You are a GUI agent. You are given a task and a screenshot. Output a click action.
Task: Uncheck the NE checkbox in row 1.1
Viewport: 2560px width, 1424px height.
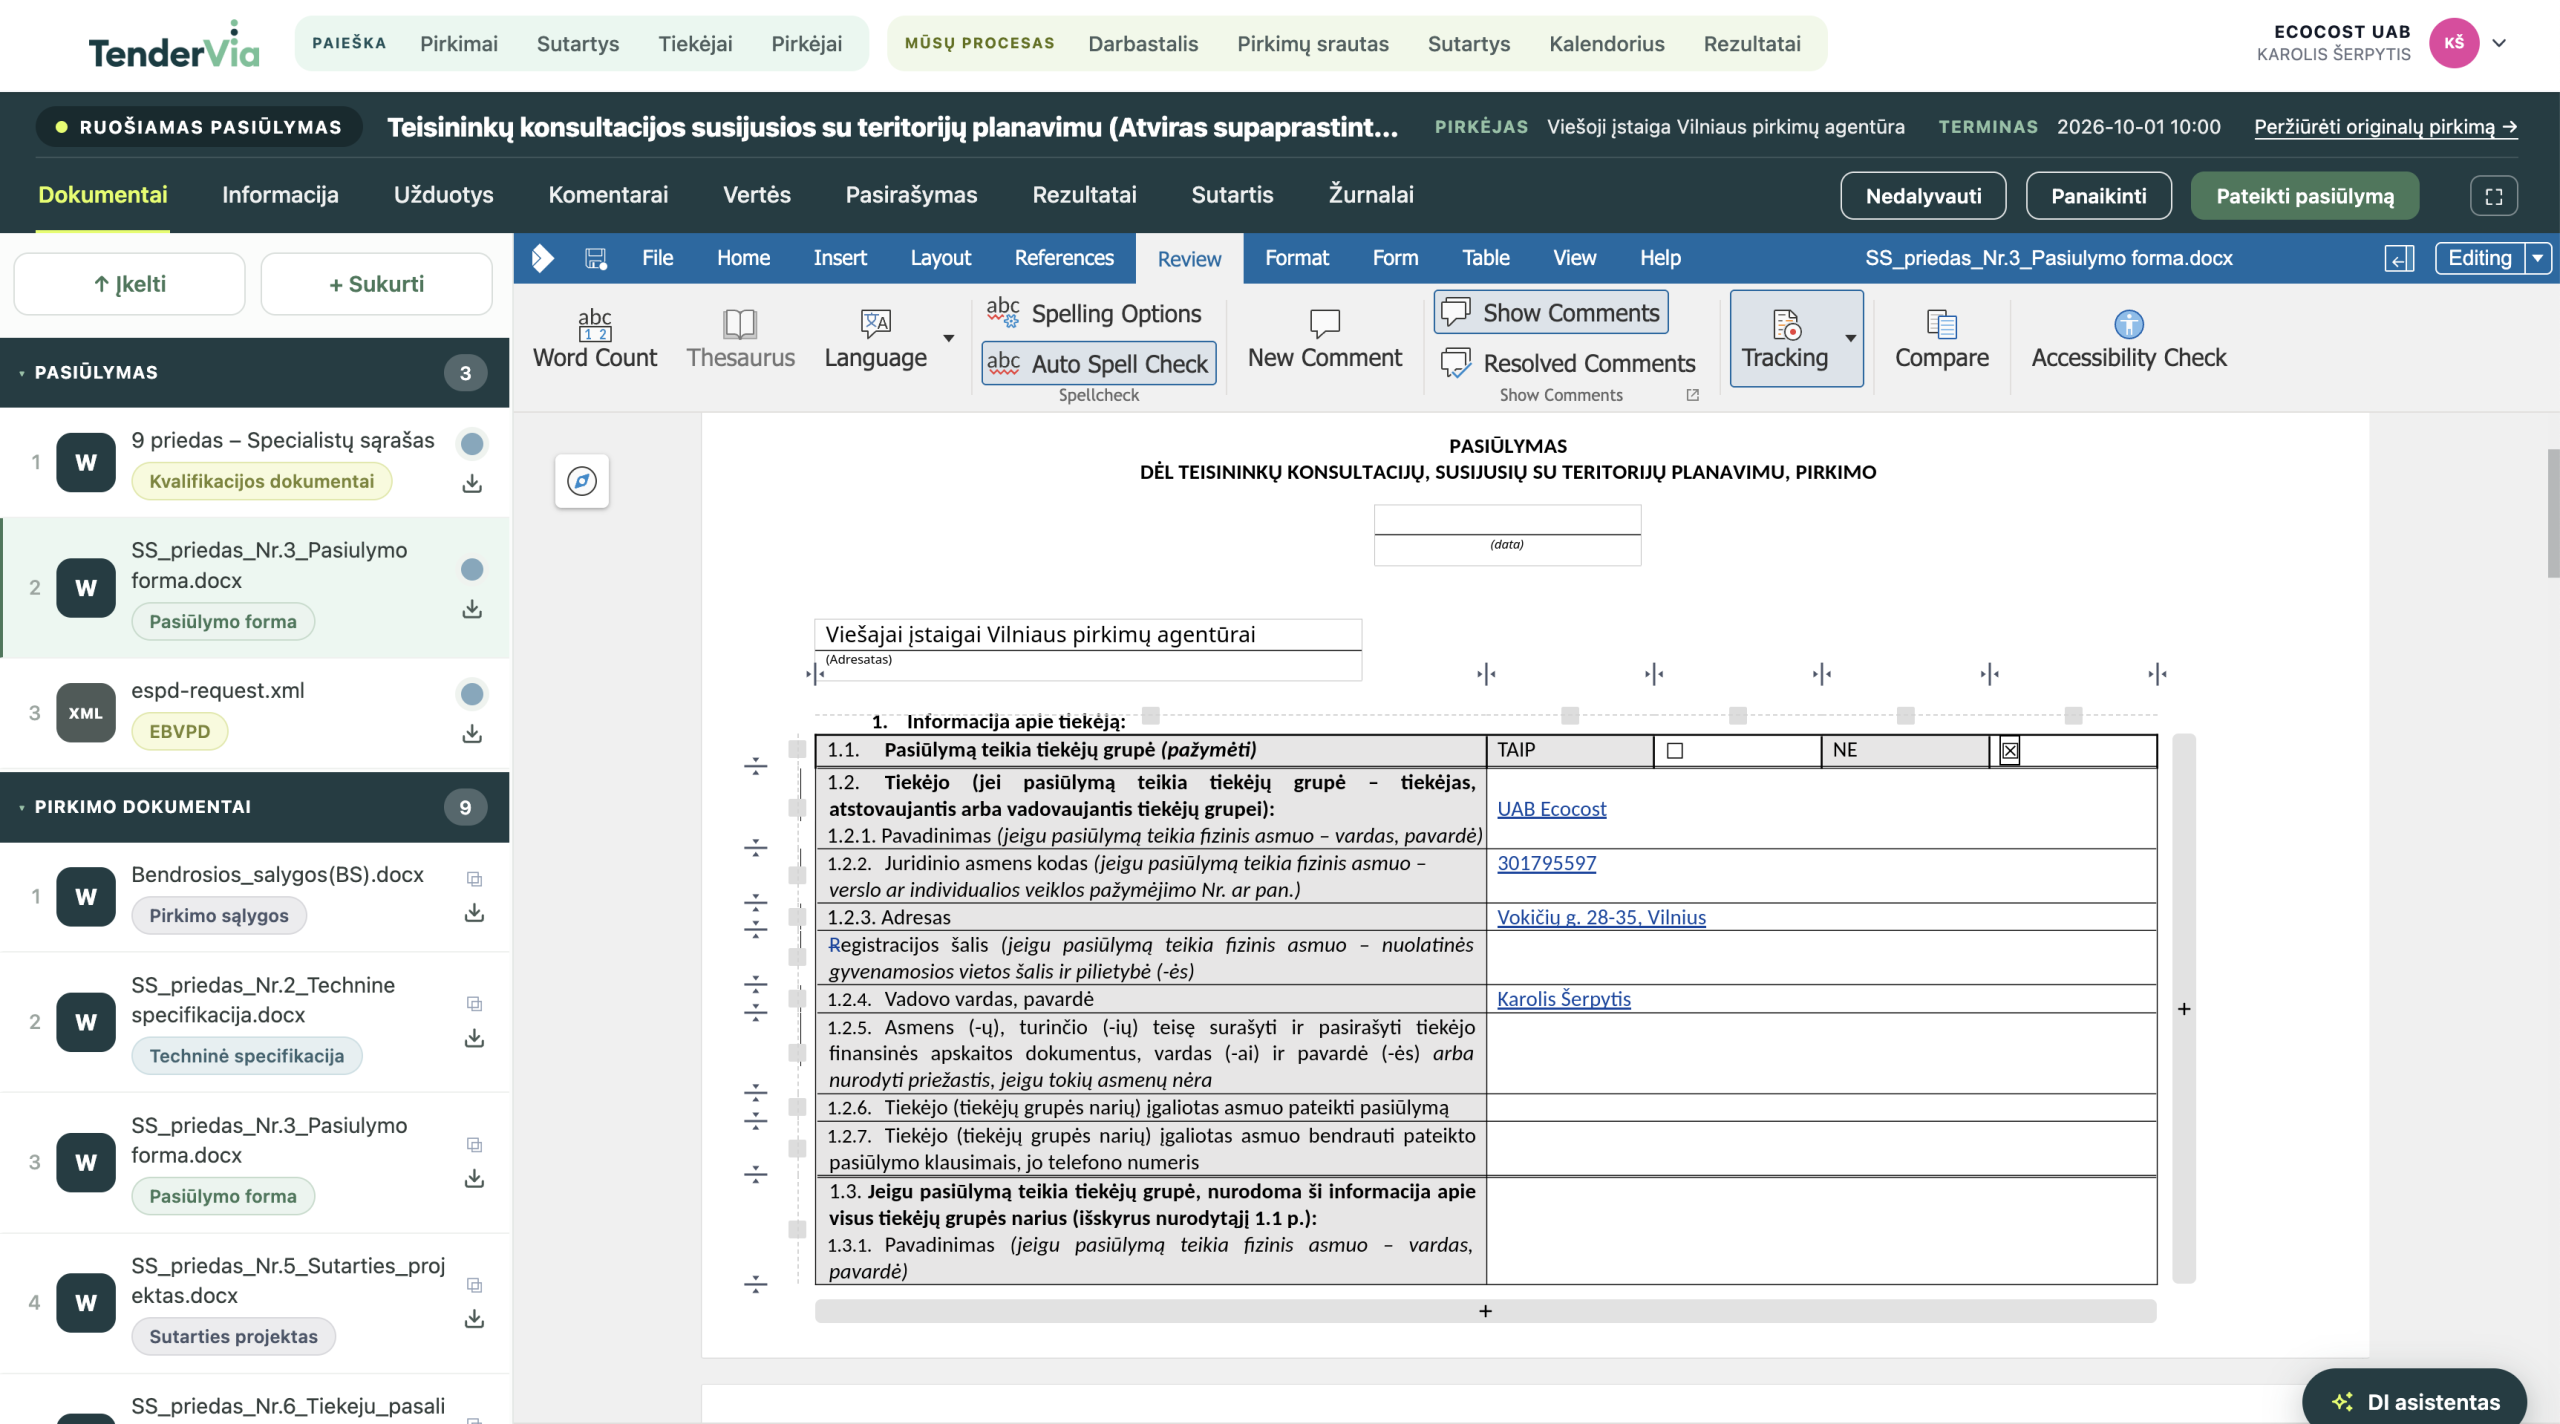pos(2010,751)
